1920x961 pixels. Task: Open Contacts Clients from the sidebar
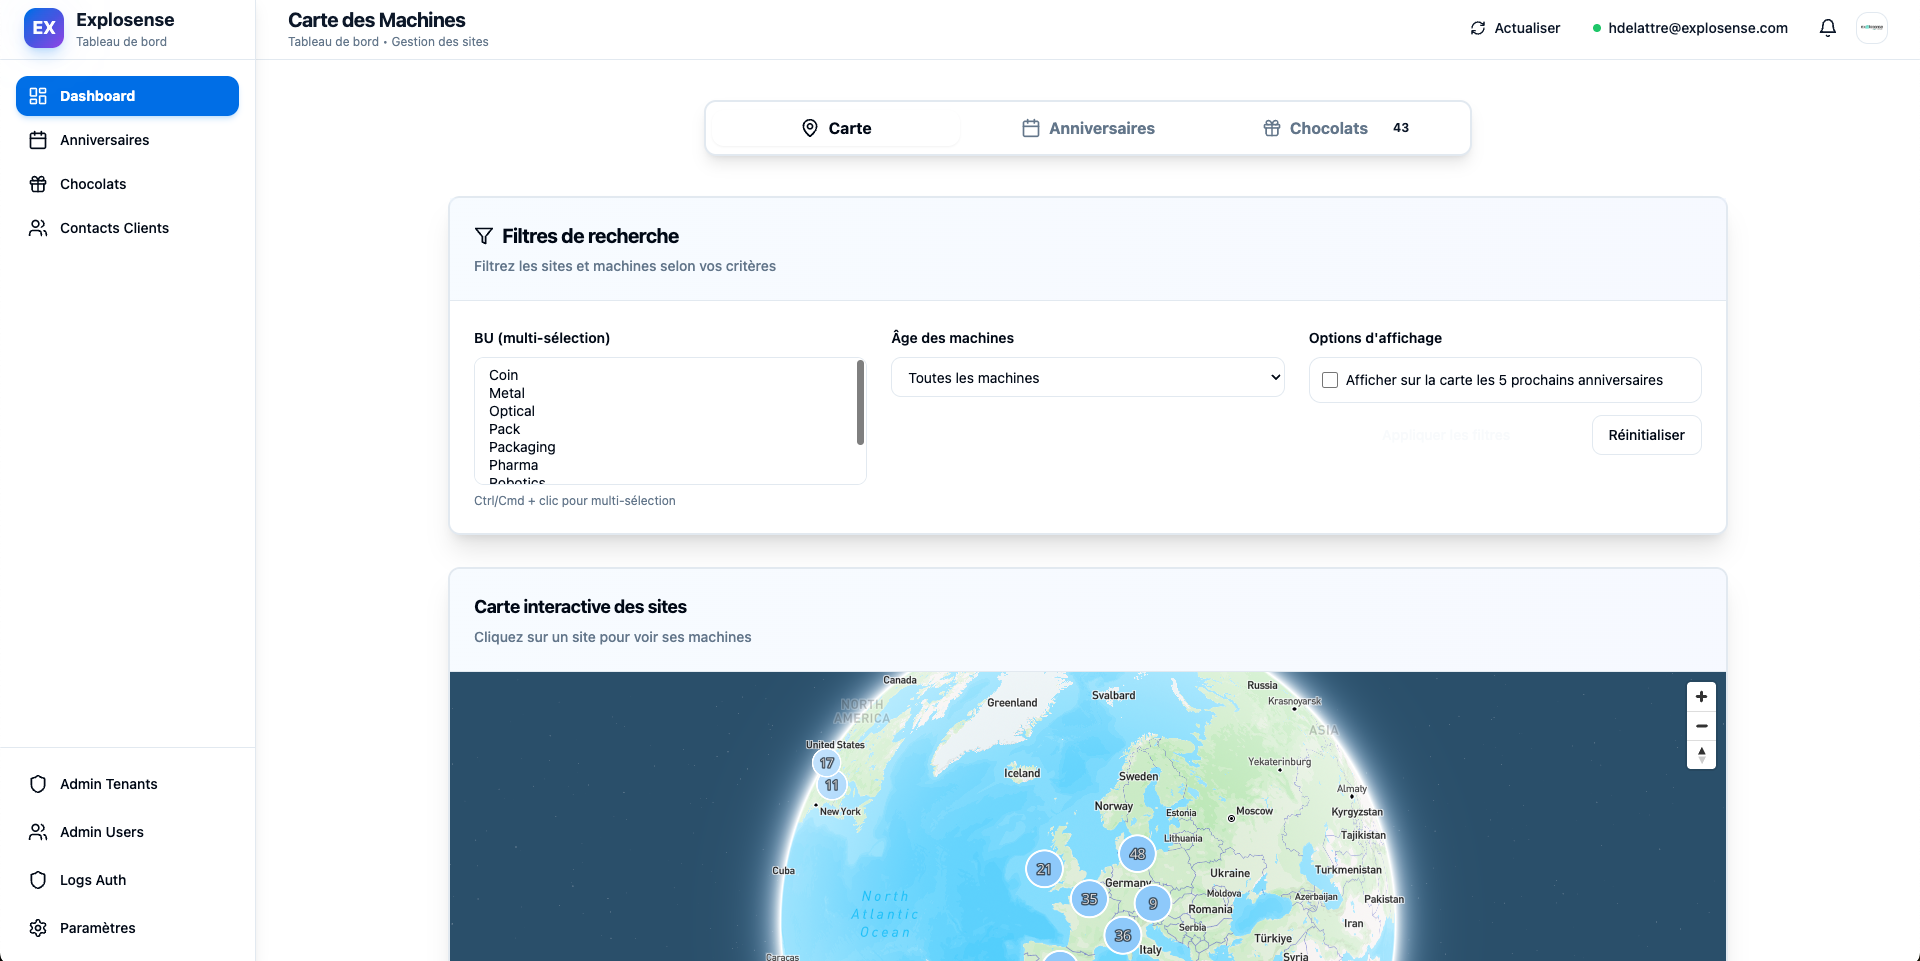pyautogui.click(x=113, y=228)
